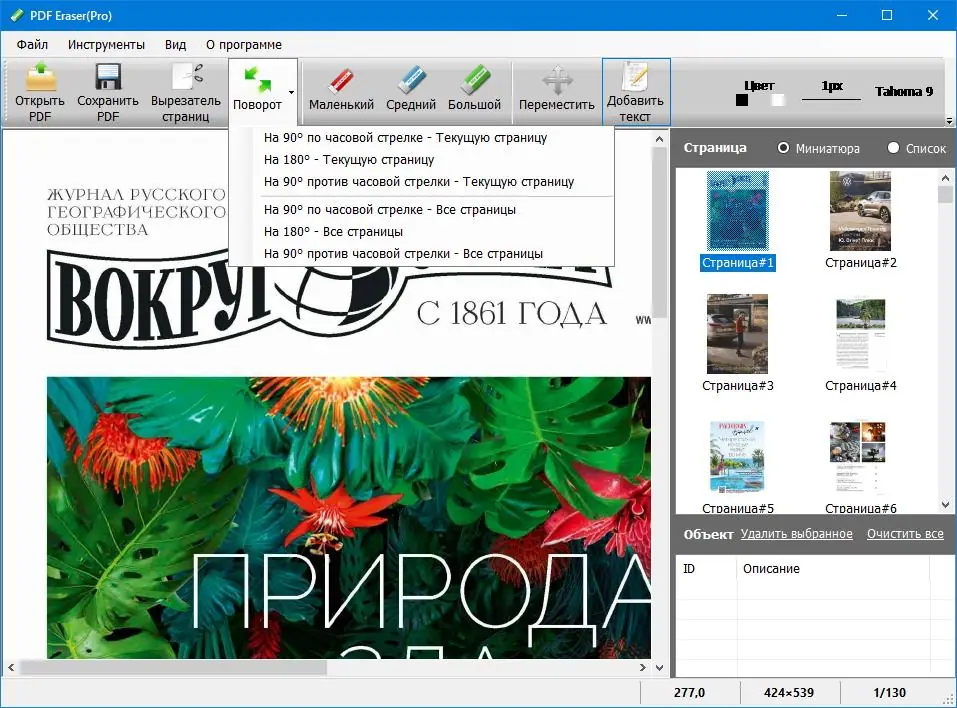The width and height of the screenshot is (957, 708).
Task: Select the small eraser size
Action: click(x=339, y=90)
